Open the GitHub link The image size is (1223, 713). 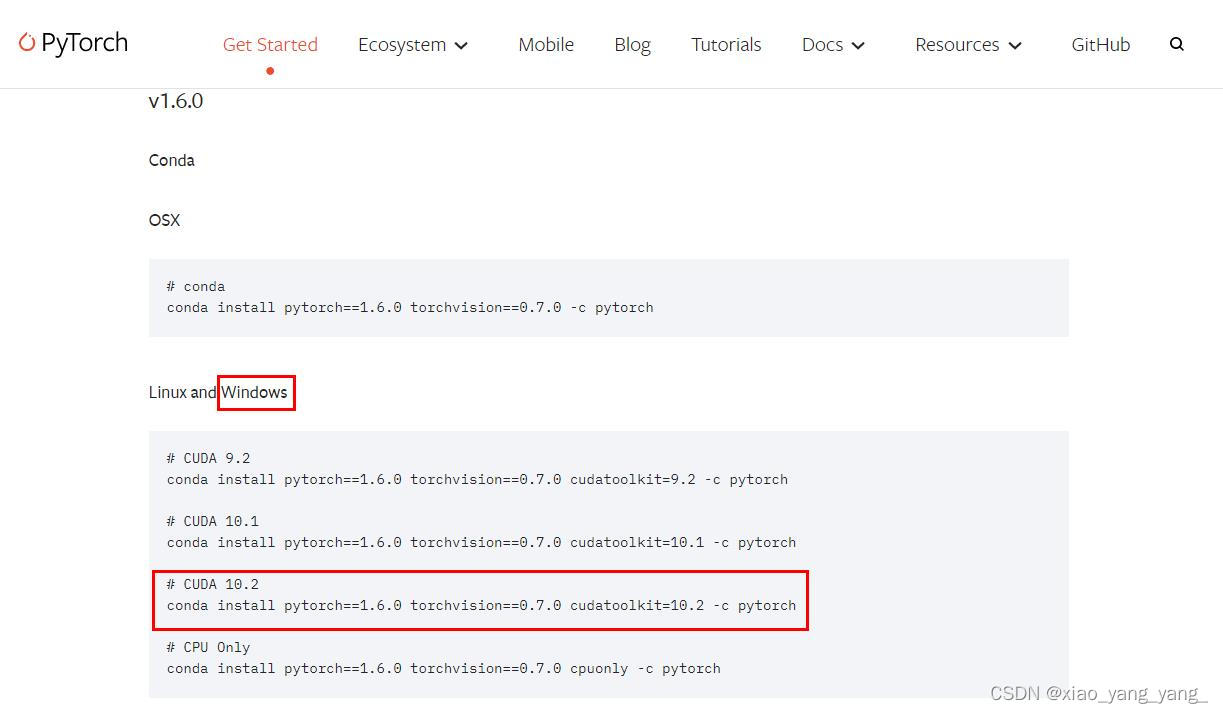1100,44
